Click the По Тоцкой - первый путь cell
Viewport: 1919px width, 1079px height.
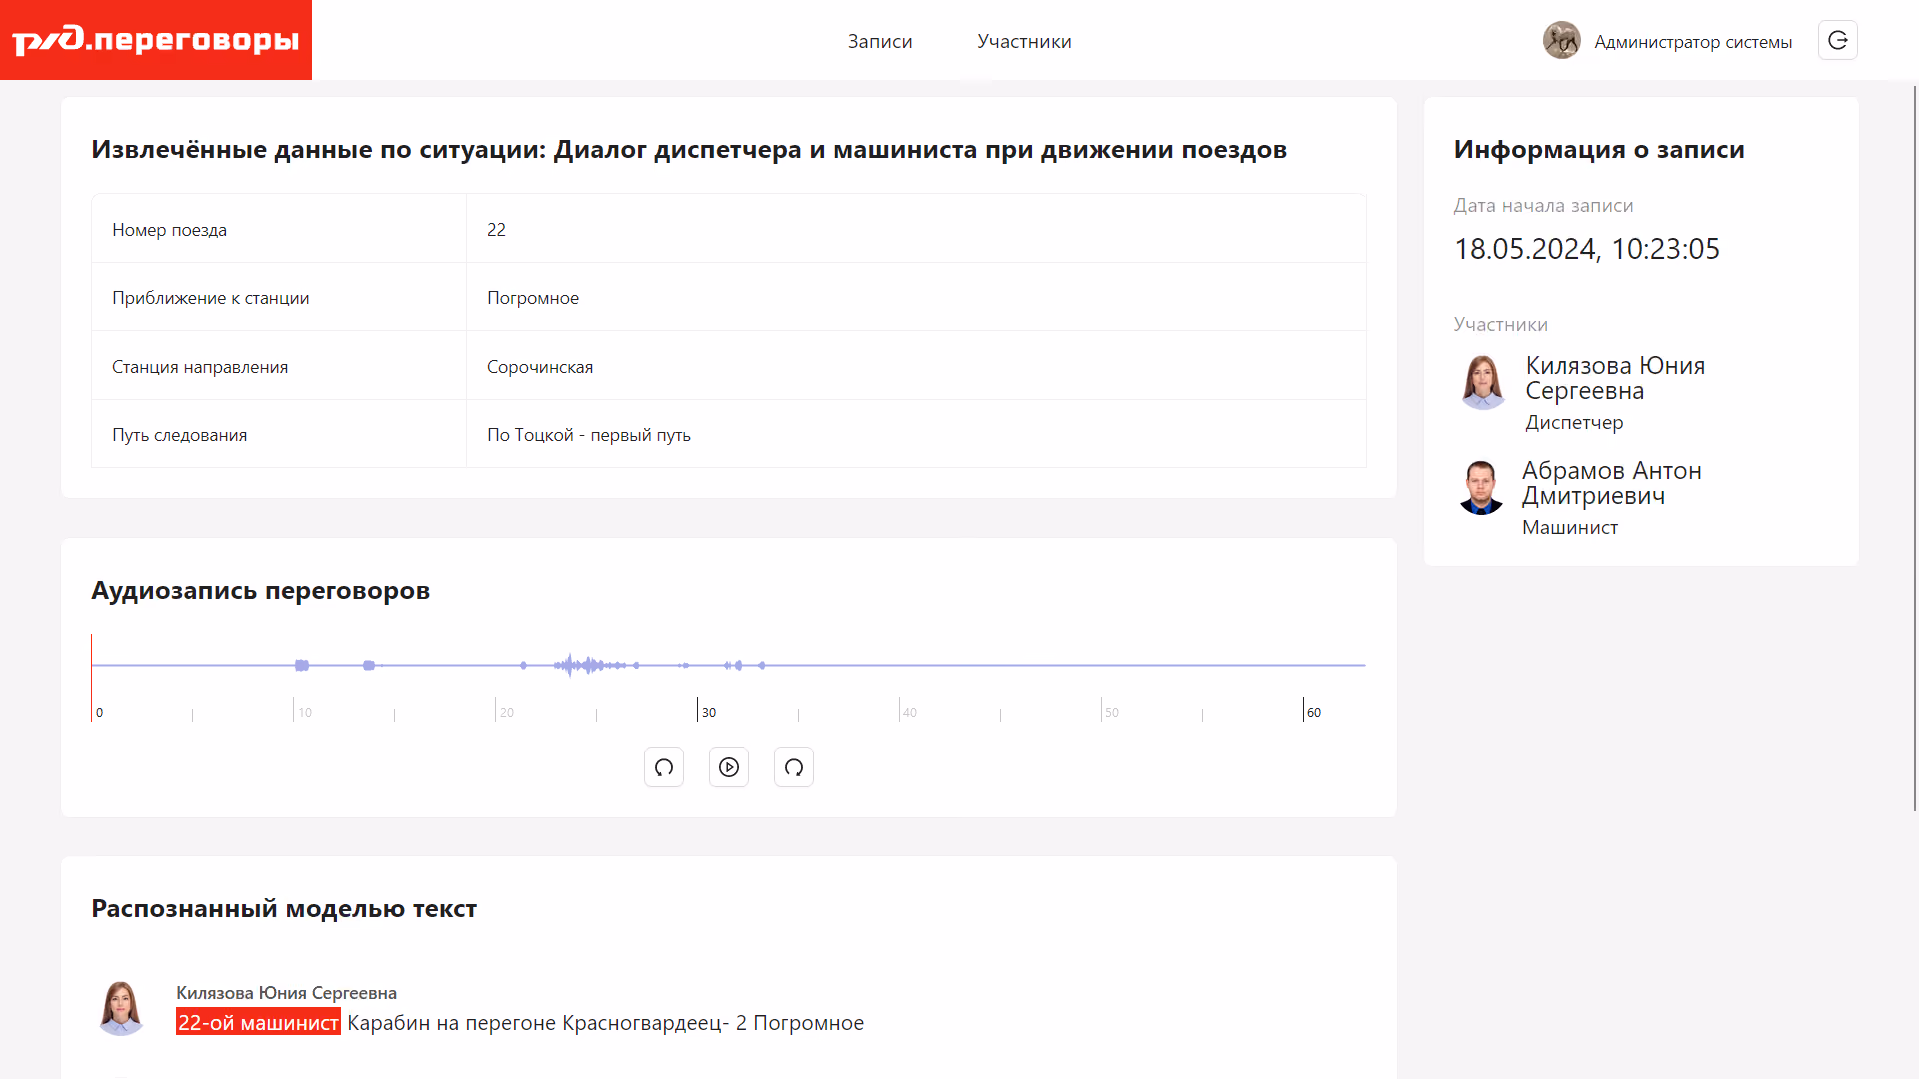(x=916, y=434)
